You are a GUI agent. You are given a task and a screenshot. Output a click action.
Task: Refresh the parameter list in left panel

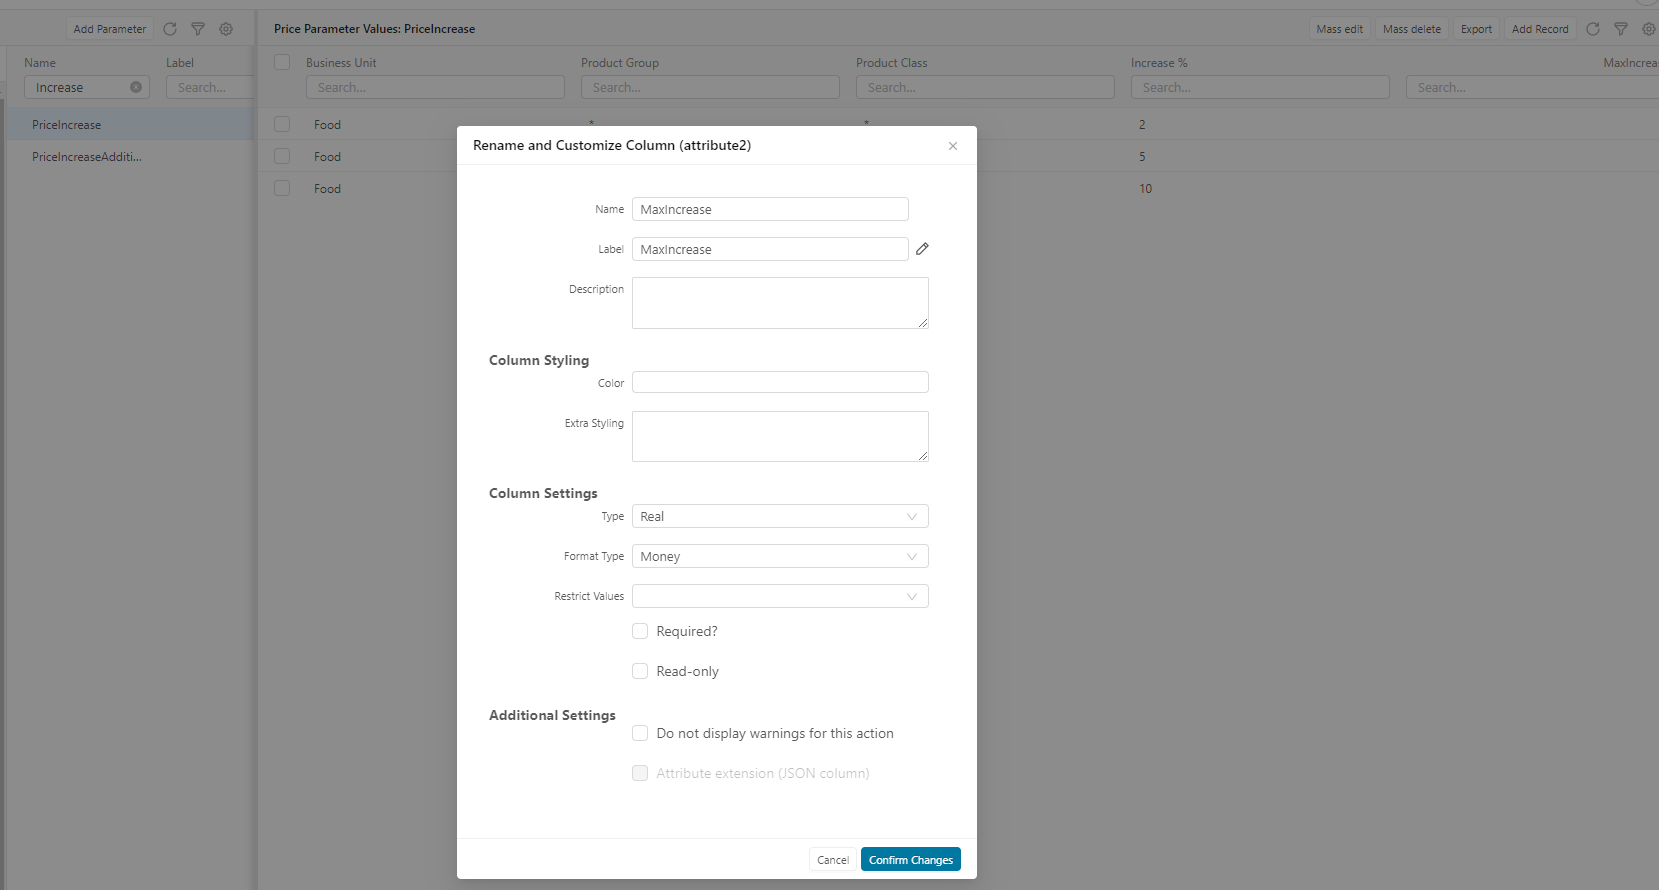pos(170,29)
